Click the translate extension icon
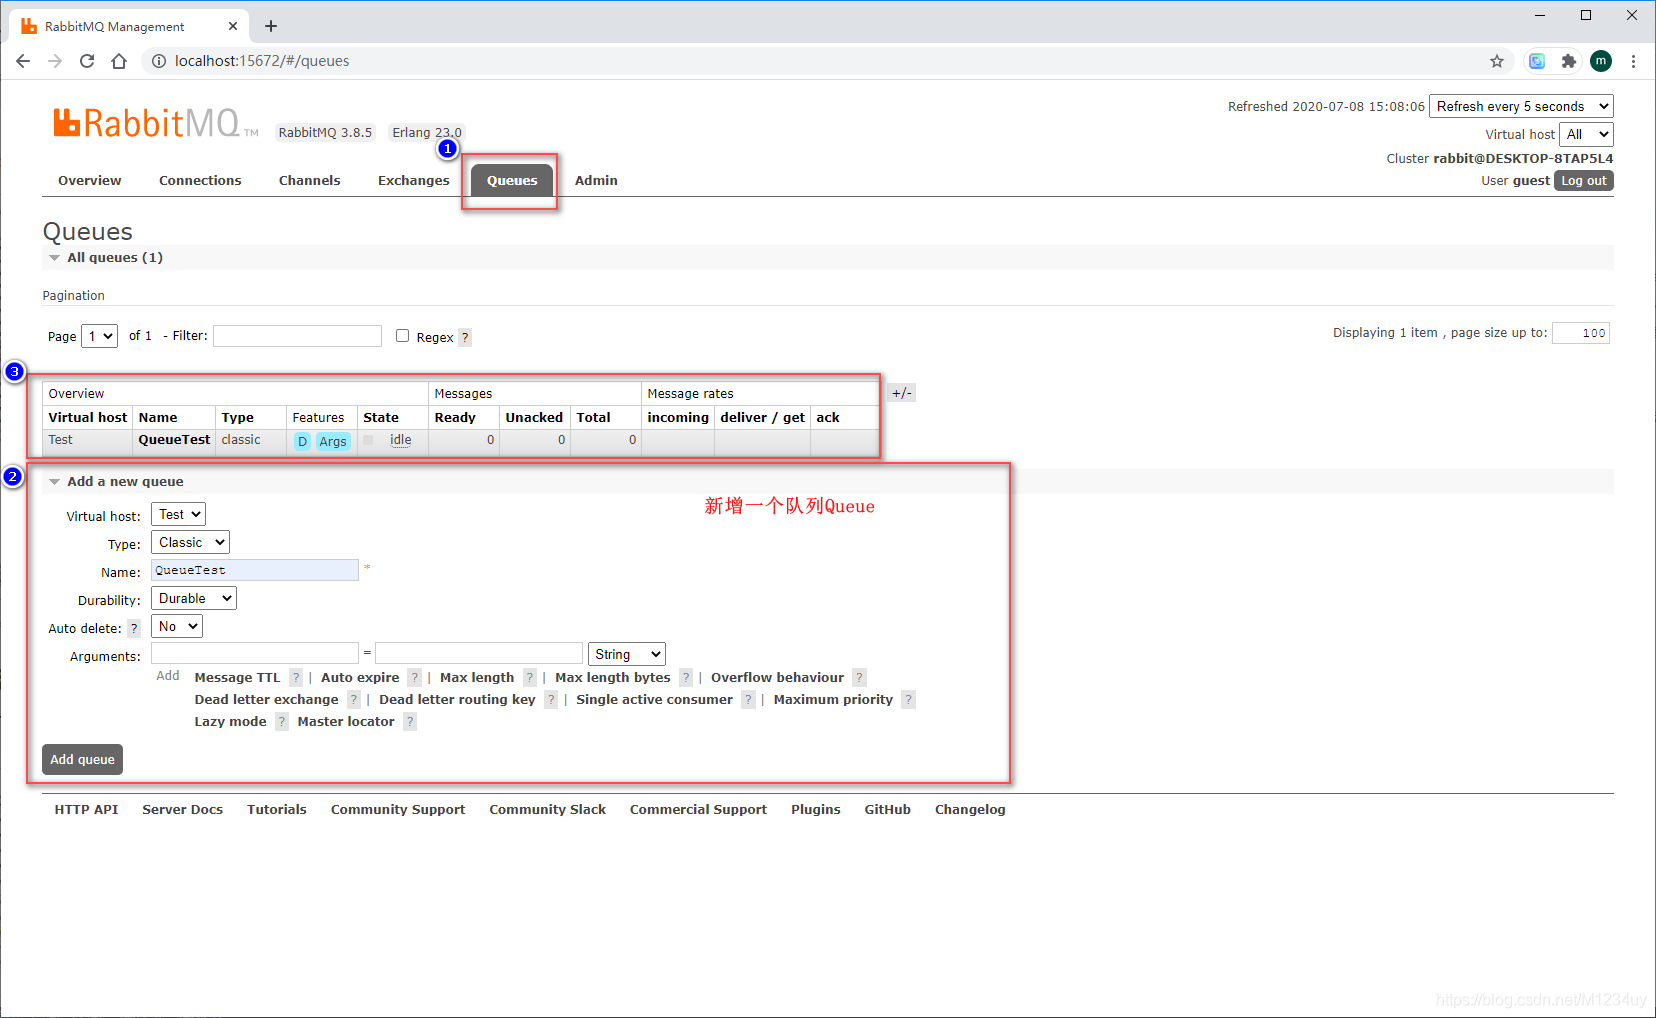This screenshot has height=1018, width=1656. click(1537, 61)
